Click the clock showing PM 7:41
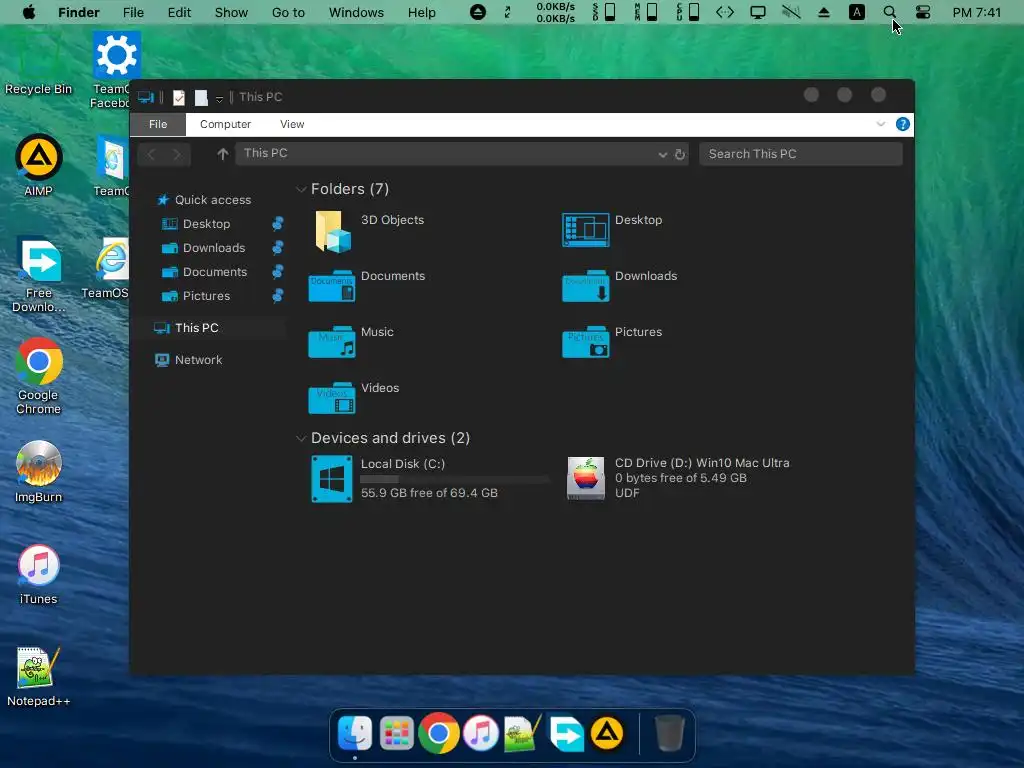Viewport: 1024px width, 768px height. pos(976,12)
